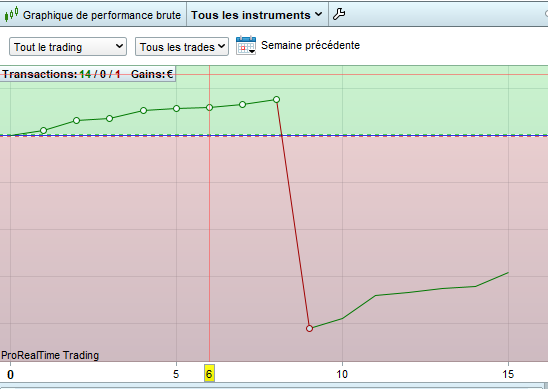
Task: Click the Transactions summary label
Action: pos(62,74)
